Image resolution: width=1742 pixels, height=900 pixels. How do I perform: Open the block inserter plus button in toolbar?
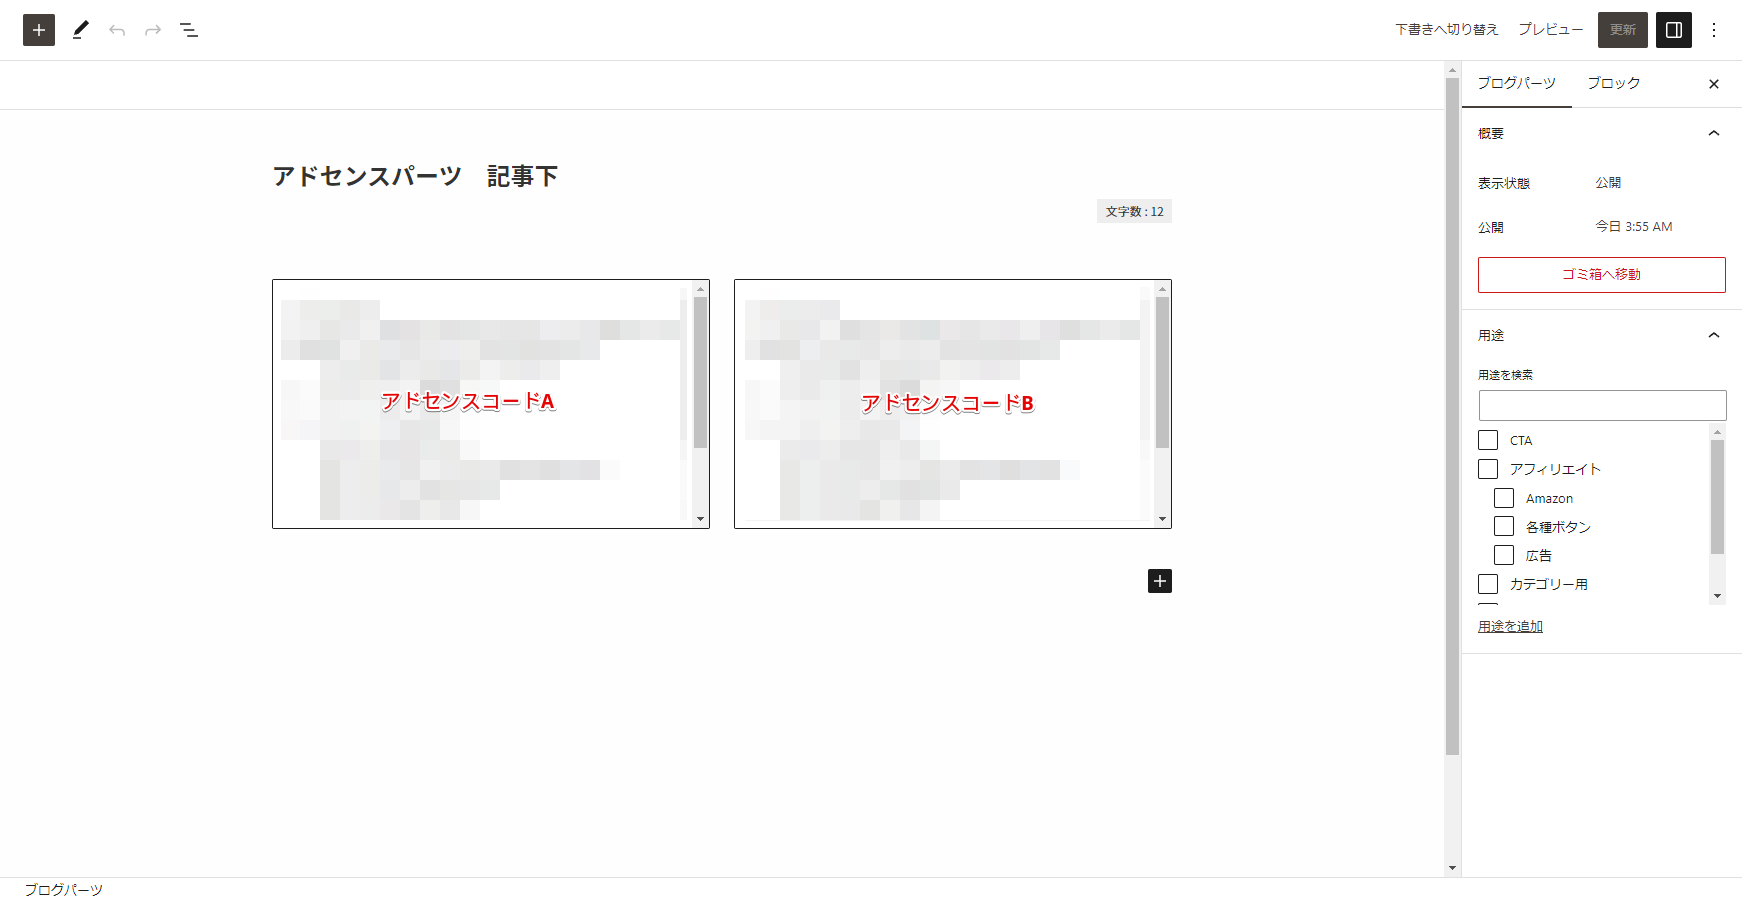point(39,30)
